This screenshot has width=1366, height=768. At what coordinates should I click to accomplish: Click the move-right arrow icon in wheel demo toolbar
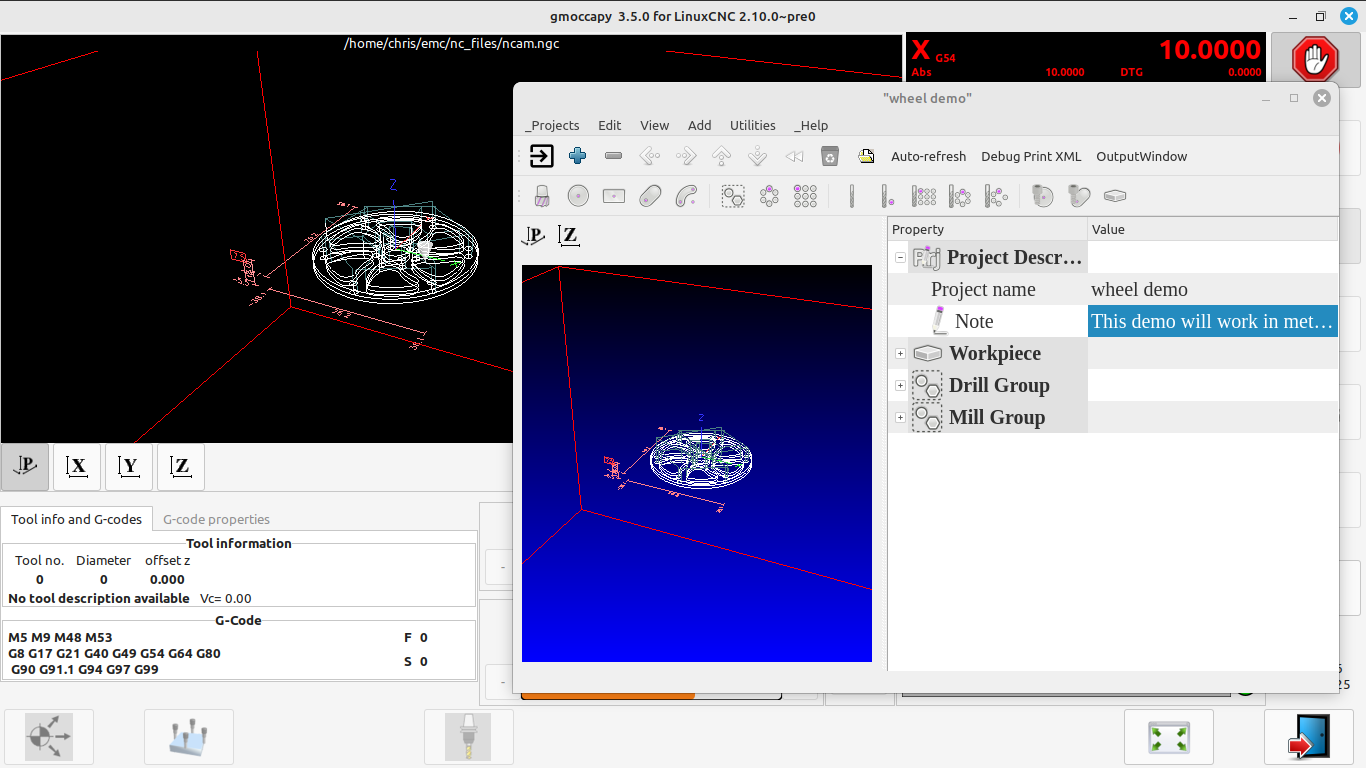click(686, 156)
